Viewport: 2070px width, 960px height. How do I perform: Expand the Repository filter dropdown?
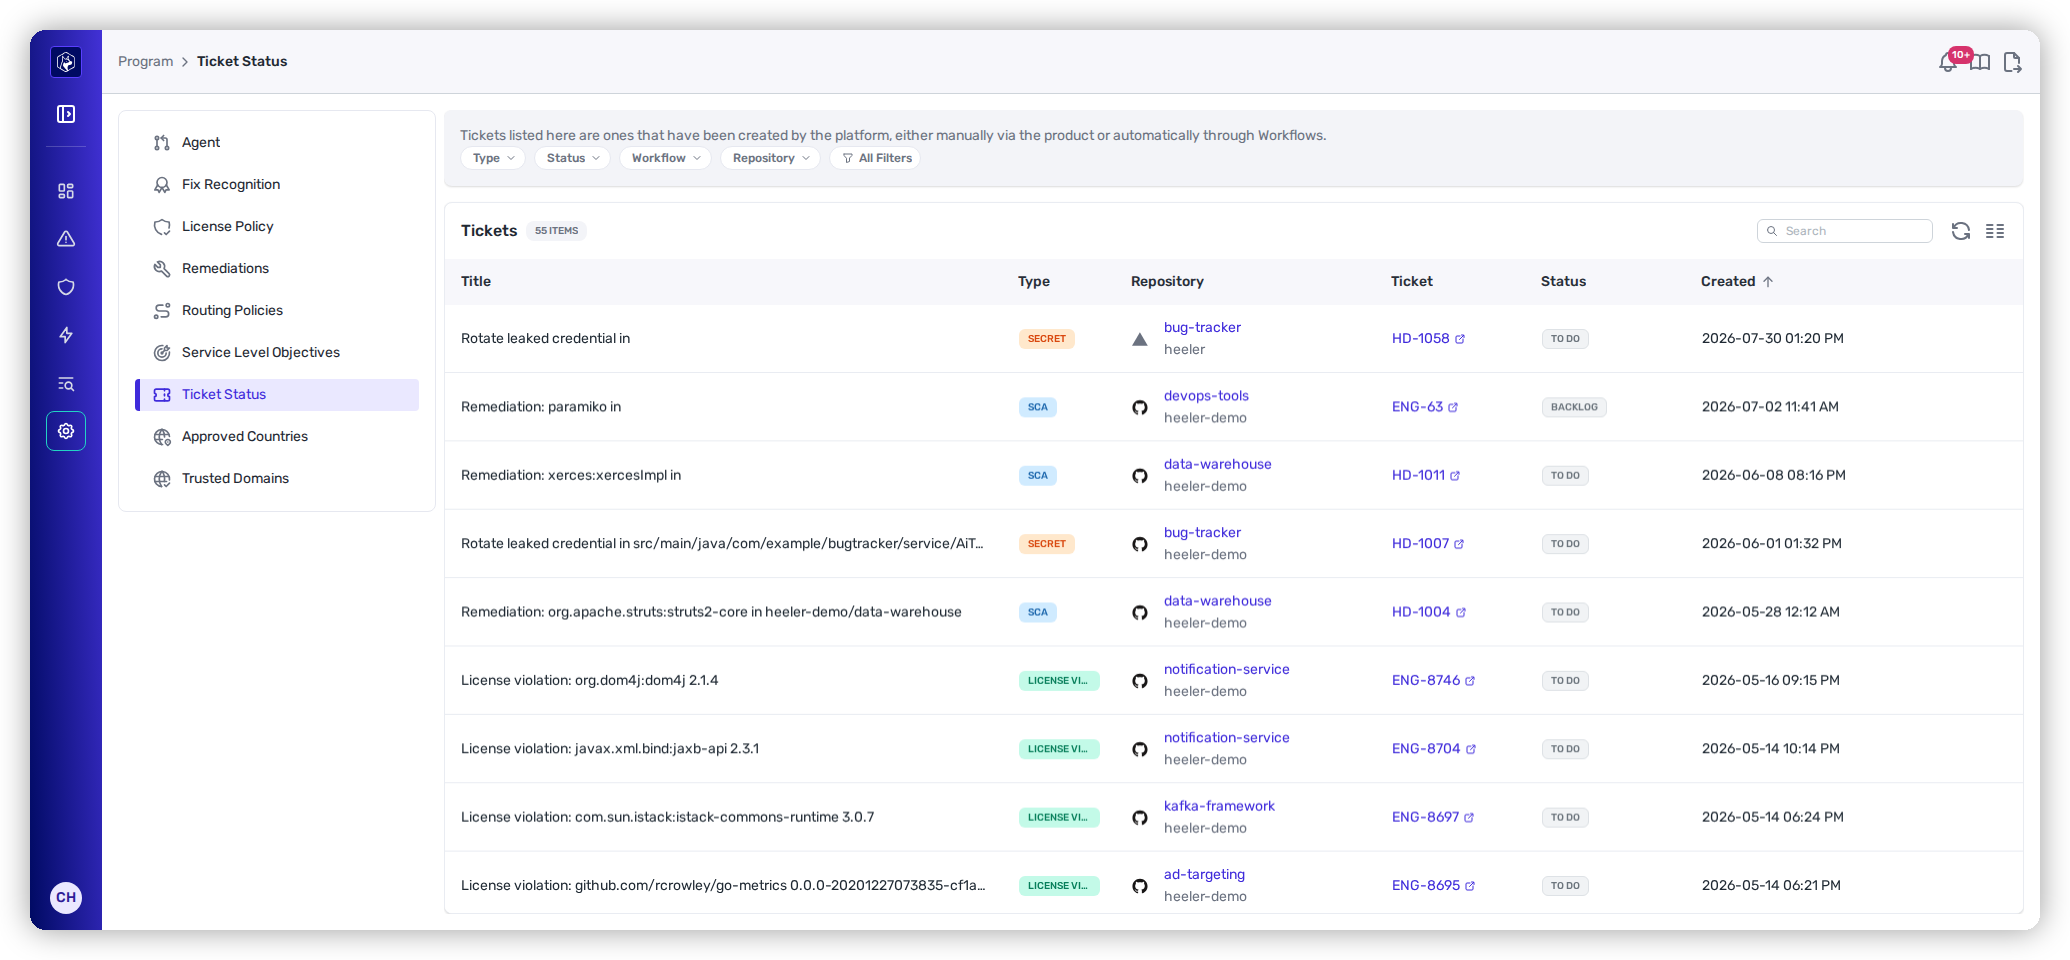tap(771, 158)
